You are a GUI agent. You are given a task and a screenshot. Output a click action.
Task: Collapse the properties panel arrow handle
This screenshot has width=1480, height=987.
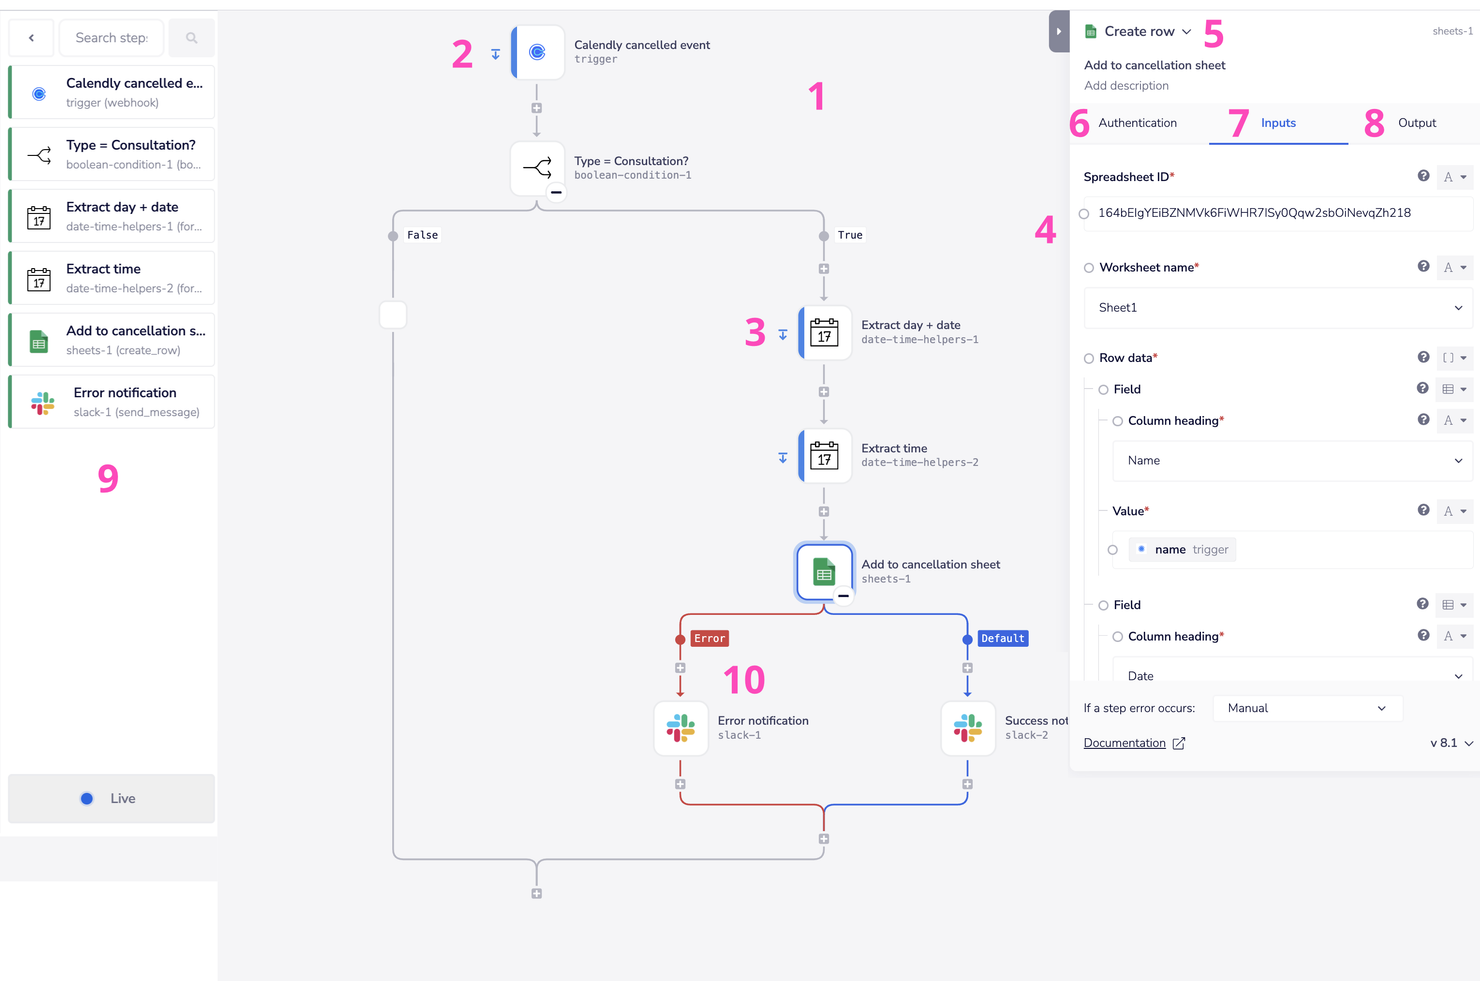click(x=1059, y=31)
